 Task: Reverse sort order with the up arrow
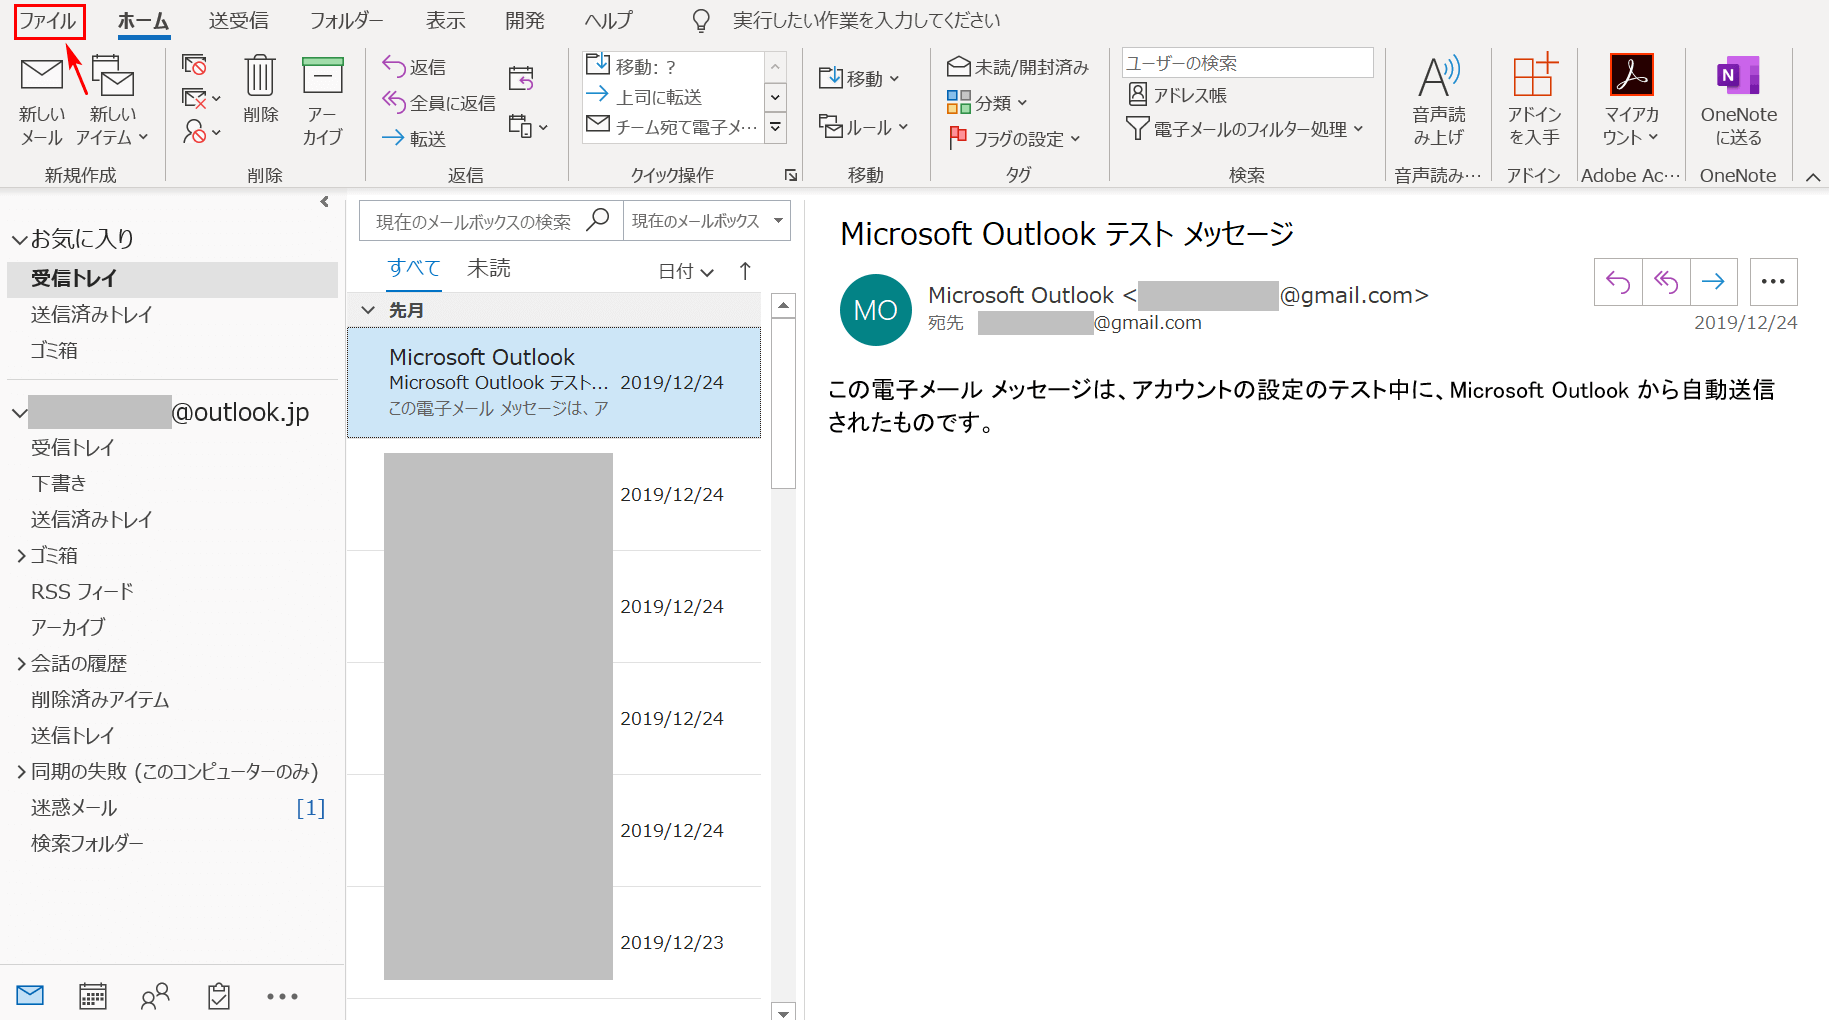(745, 270)
